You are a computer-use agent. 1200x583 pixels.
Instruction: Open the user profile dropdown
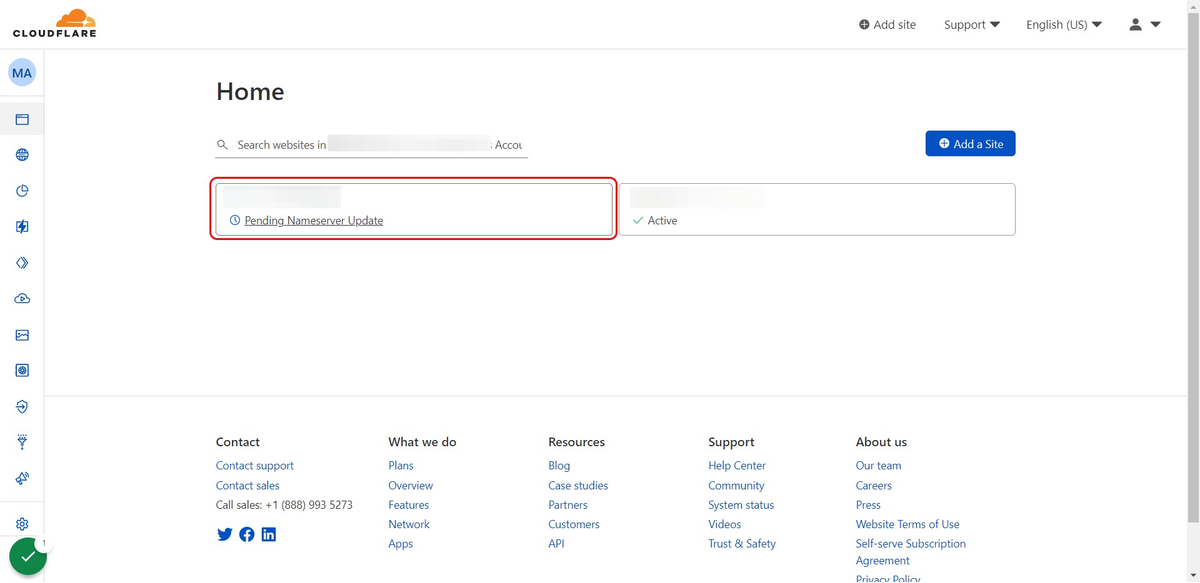pos(1144,25)
